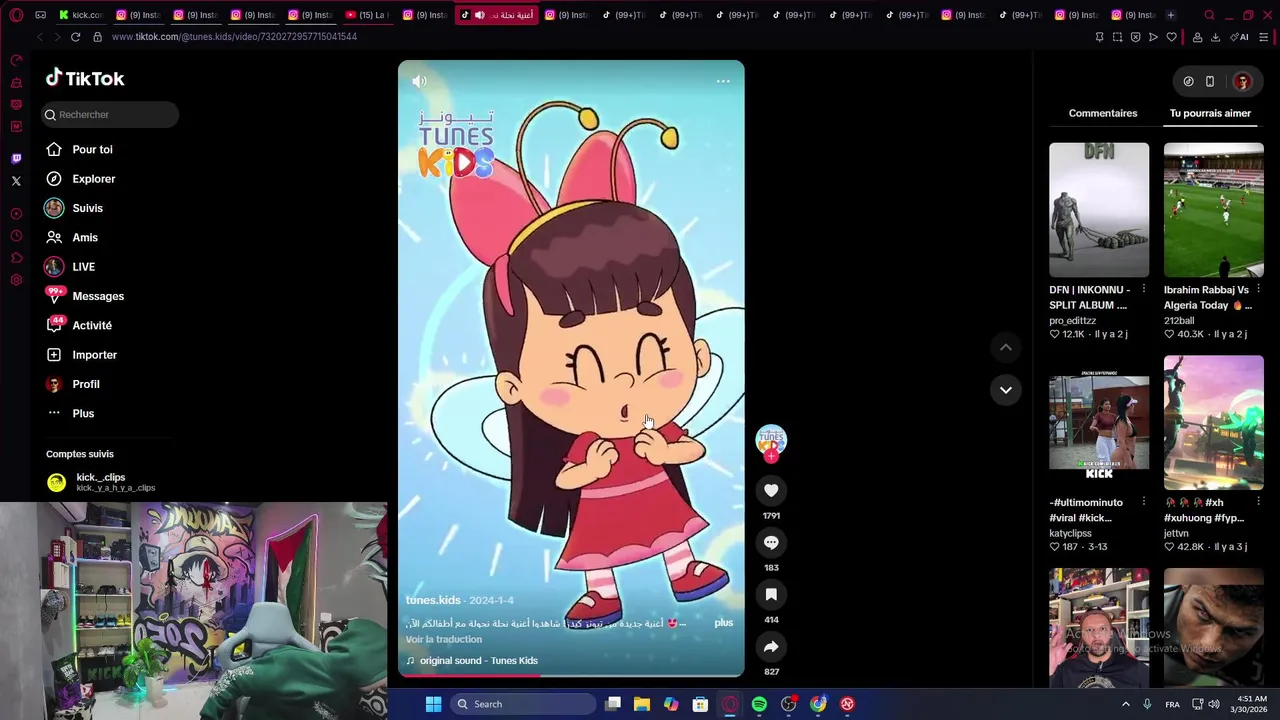Mute the video with the speaker icon
The image size is (1280, 720).
coord(420,82)
